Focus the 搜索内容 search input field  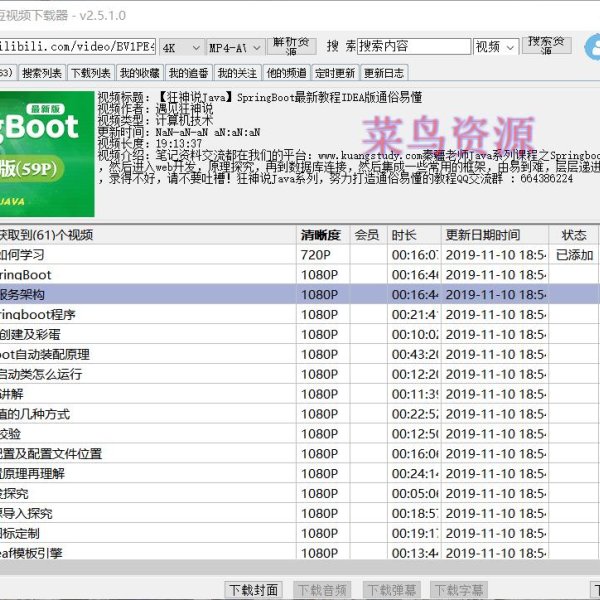tap(412, 47)
